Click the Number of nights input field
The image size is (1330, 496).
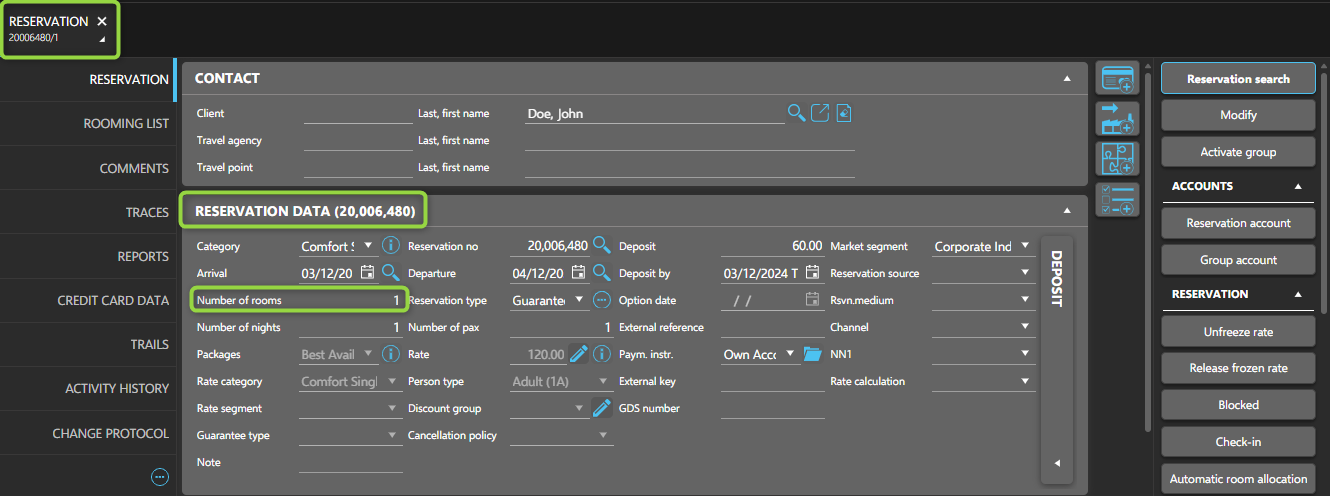click(x=350, y=327)
